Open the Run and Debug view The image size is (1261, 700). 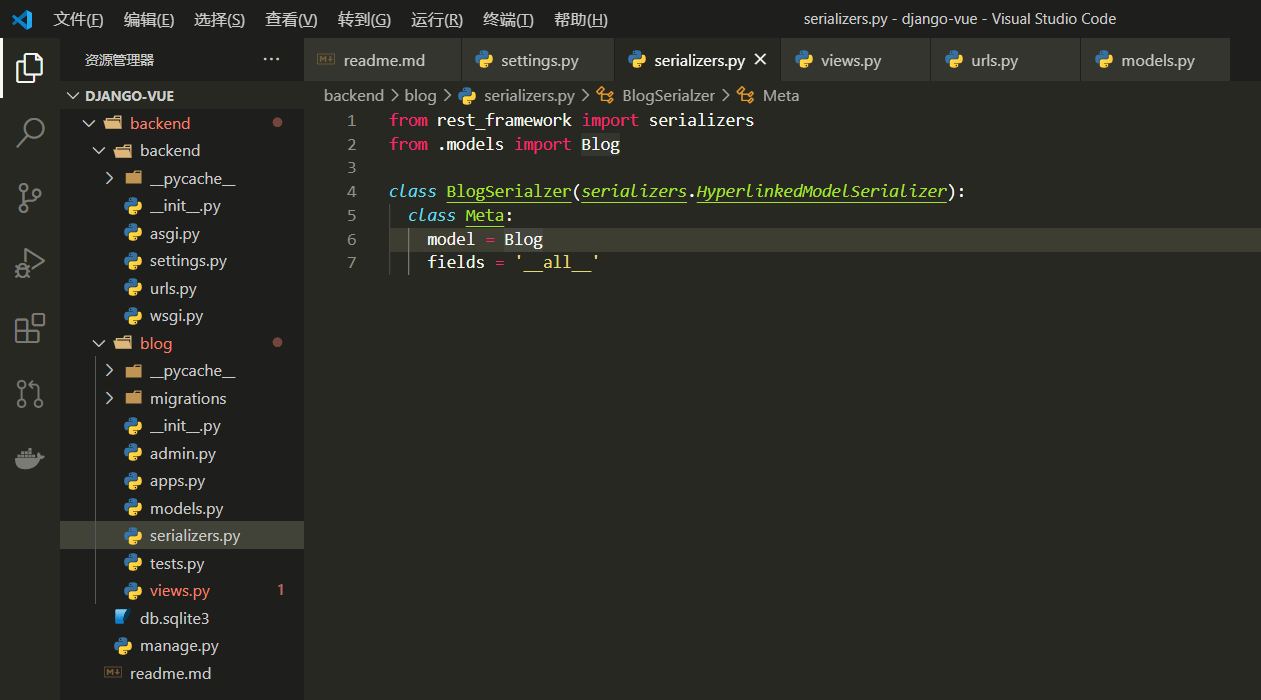point(30,263)
